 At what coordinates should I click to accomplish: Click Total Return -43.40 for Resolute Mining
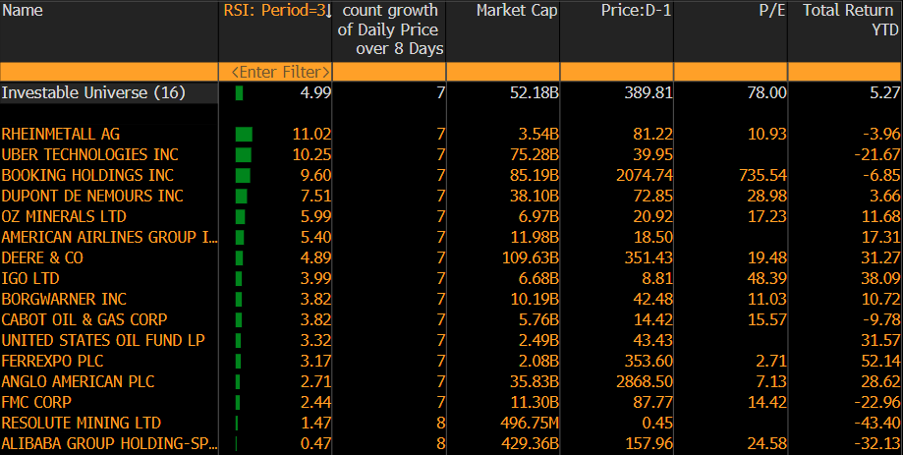[877, 423]
